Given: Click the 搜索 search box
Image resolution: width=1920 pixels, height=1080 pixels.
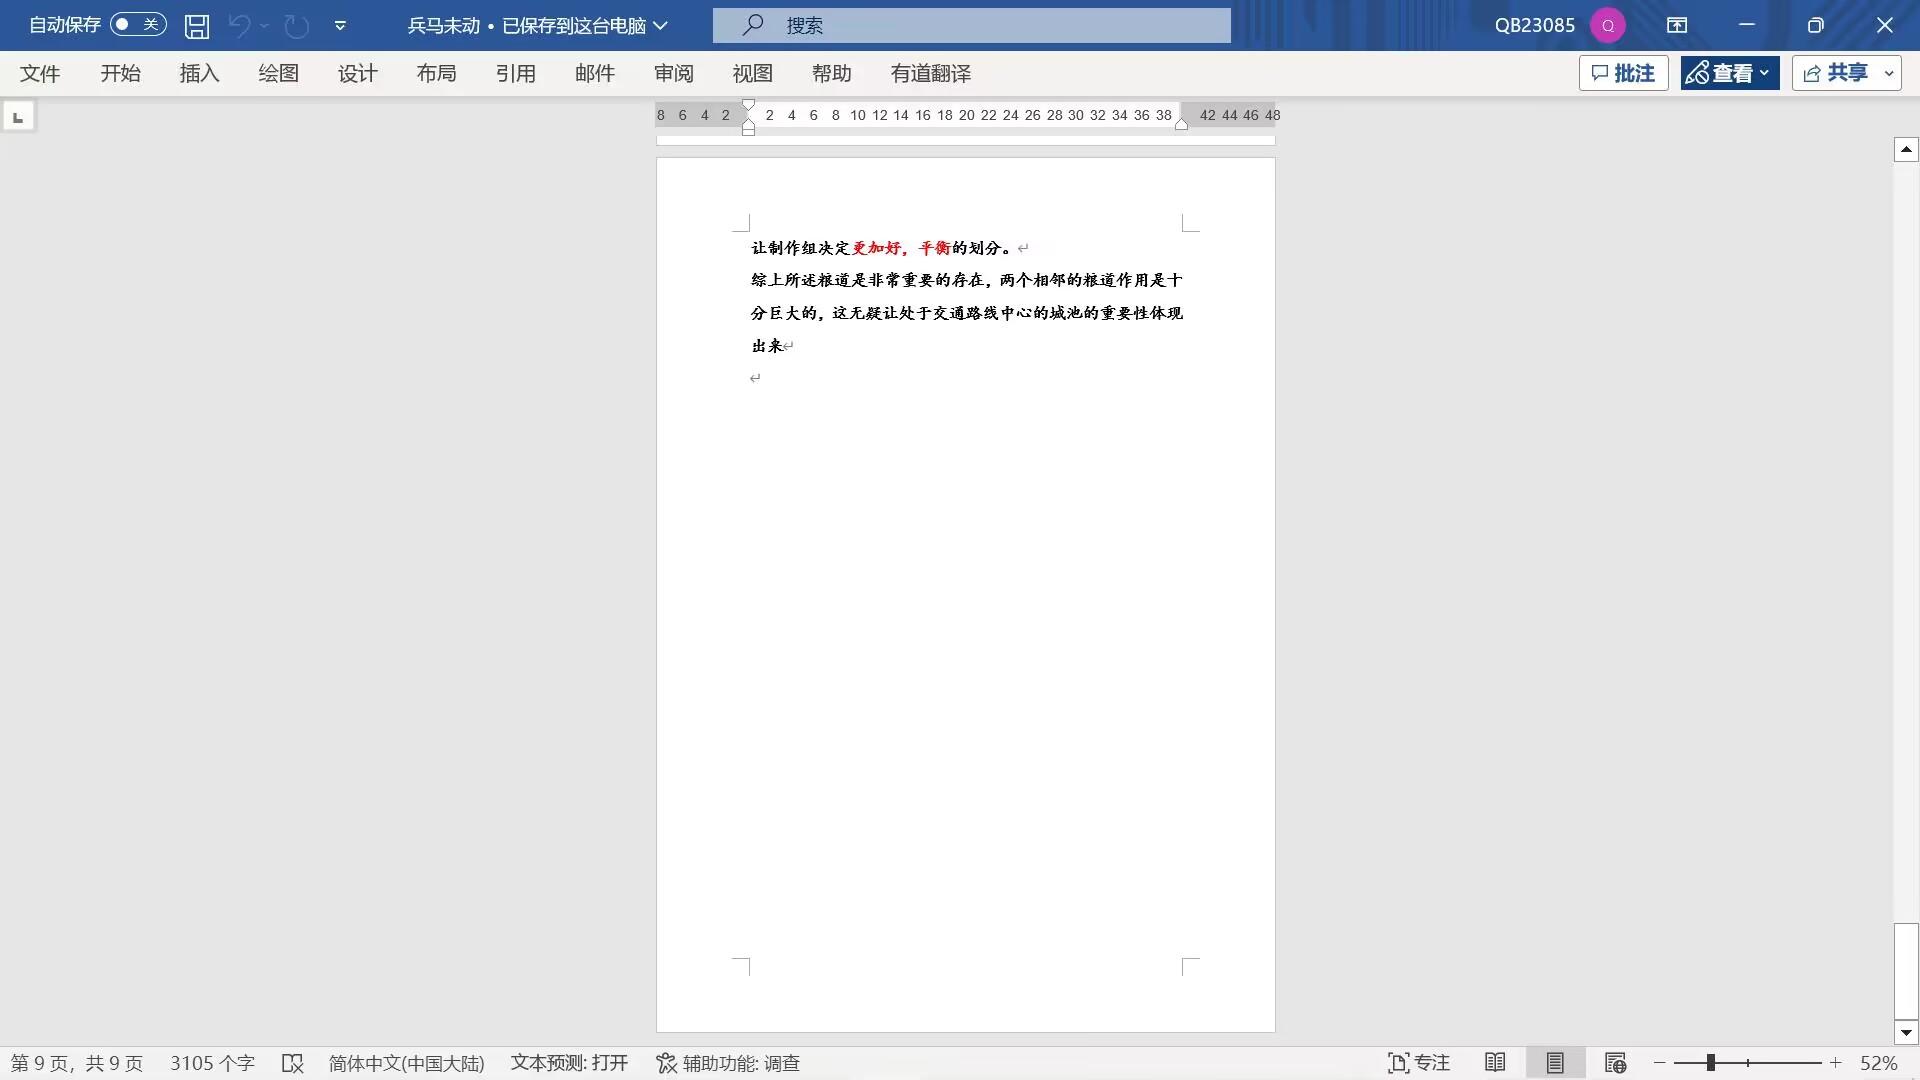Looking at the screenshot, I should (971, 26).
